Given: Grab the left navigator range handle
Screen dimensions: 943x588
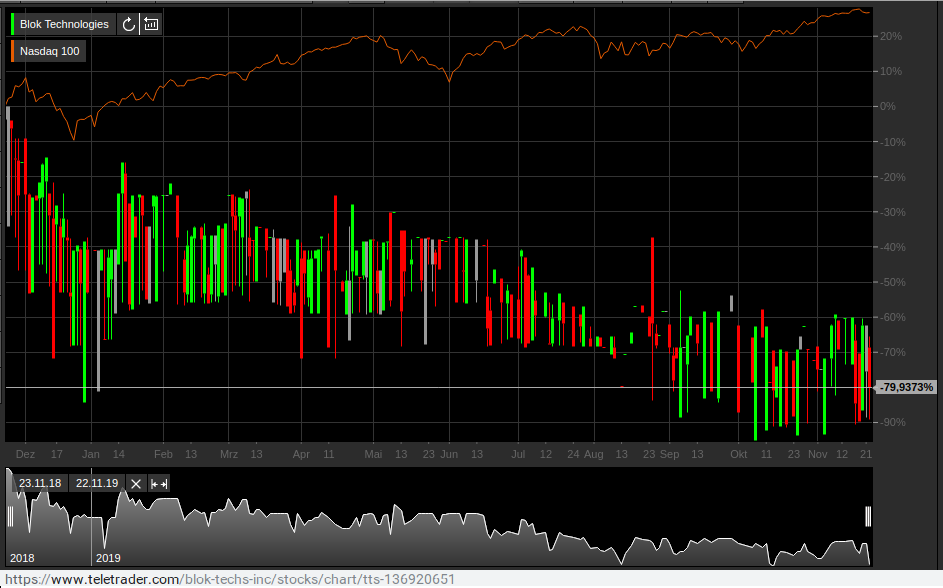Looking at the screenshot, I should [x=10, y=516].
